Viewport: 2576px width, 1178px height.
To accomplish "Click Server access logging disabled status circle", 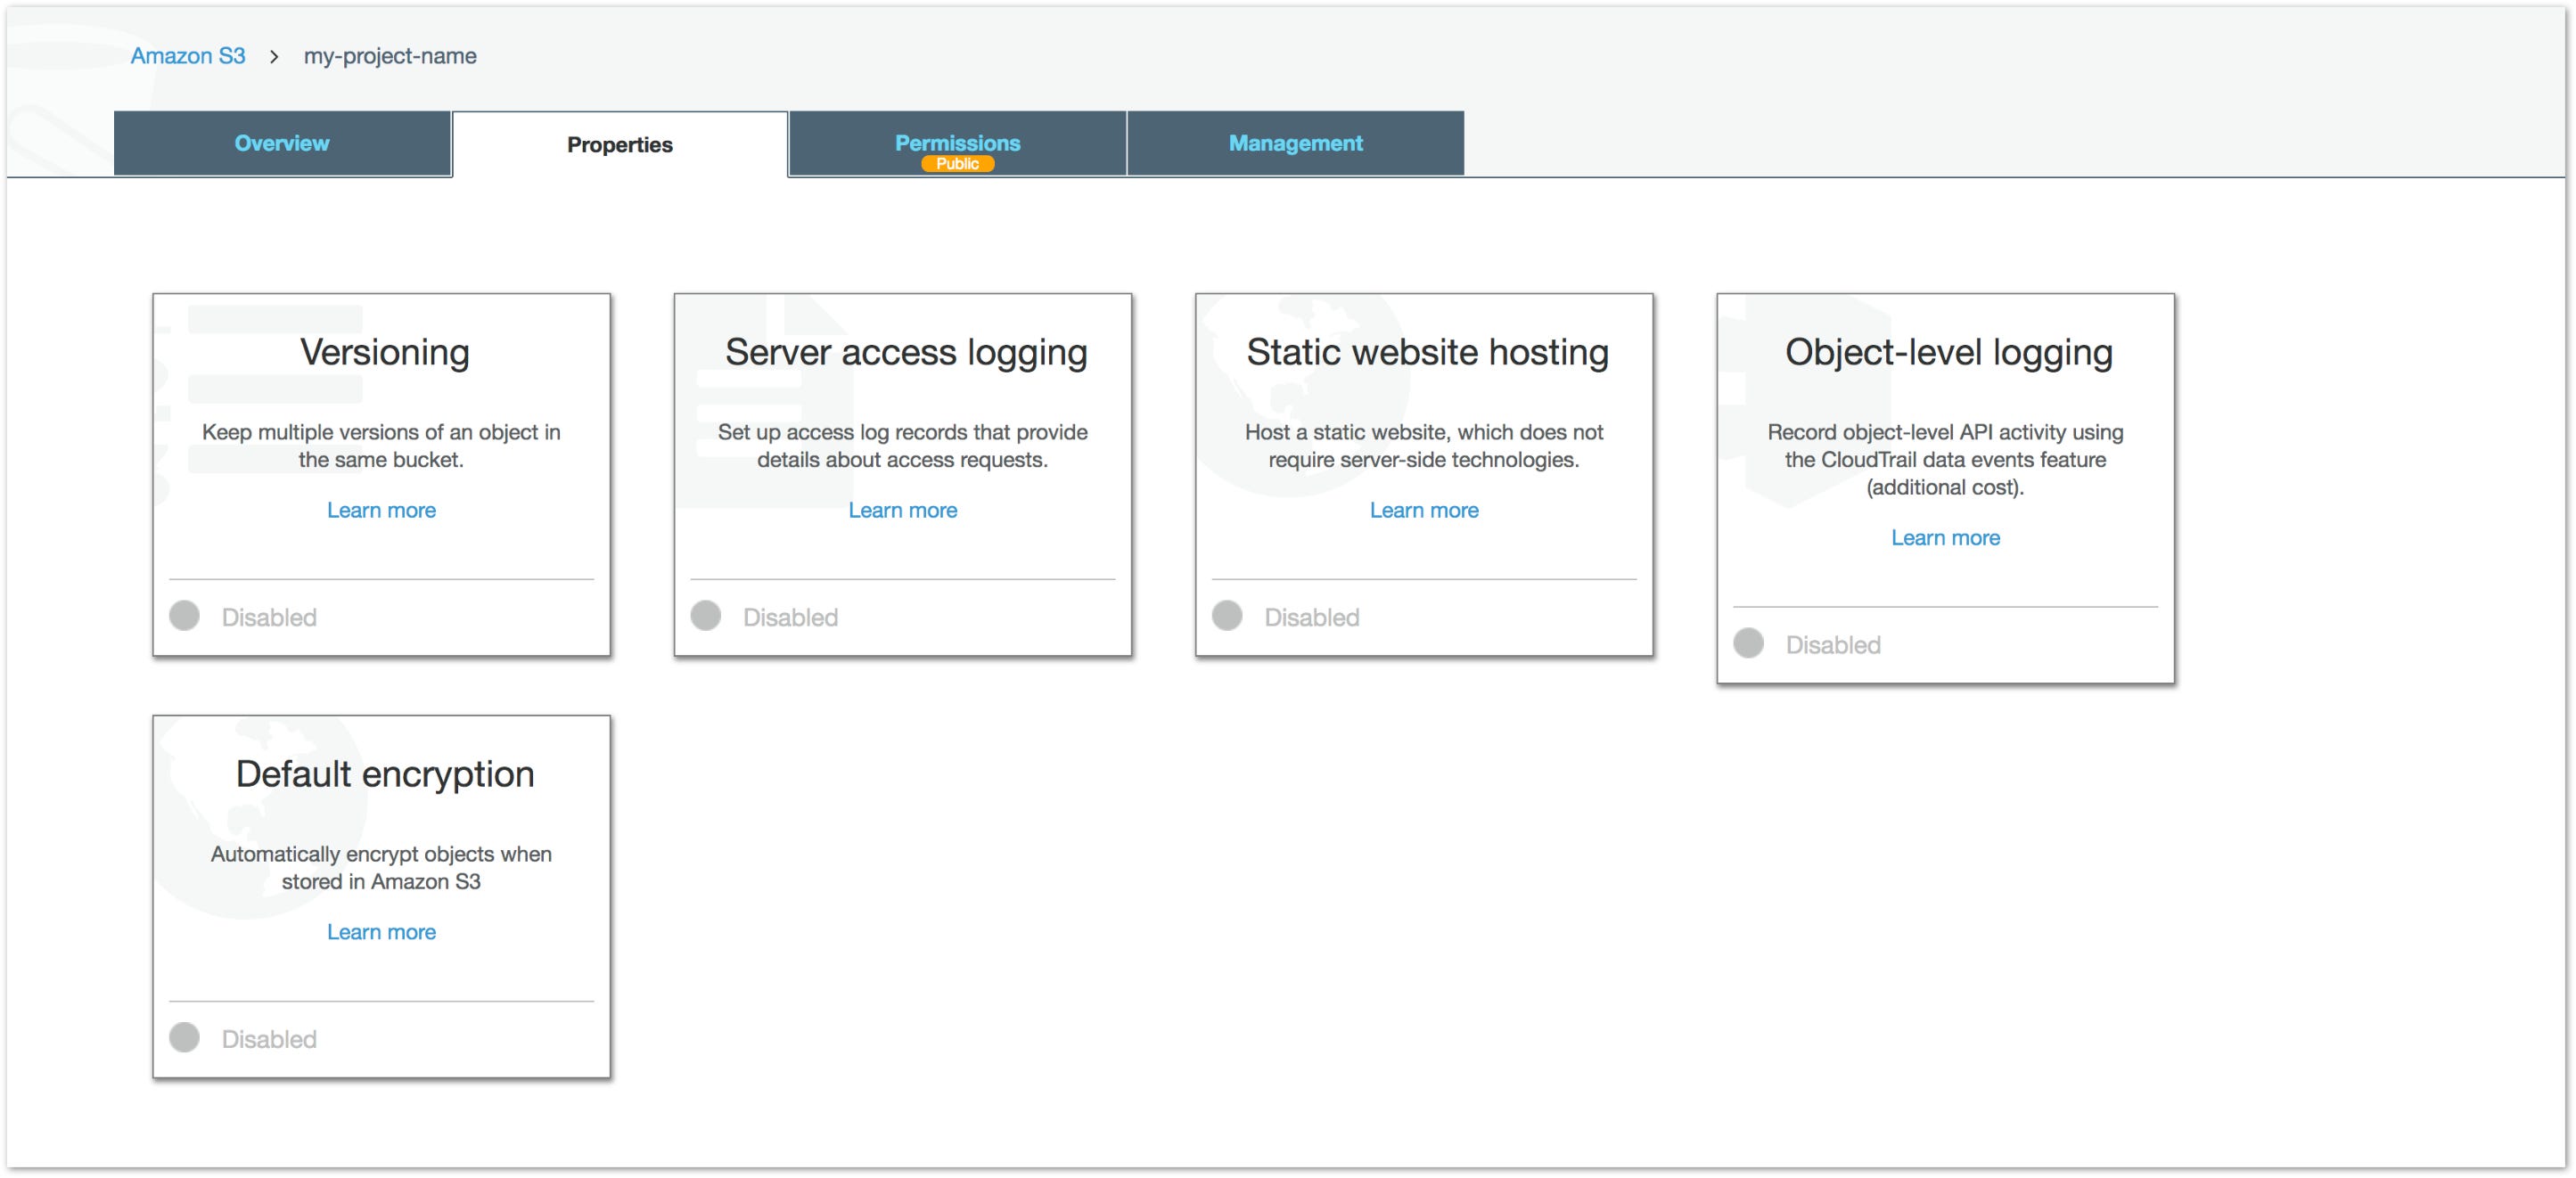I will pos(706,616).
